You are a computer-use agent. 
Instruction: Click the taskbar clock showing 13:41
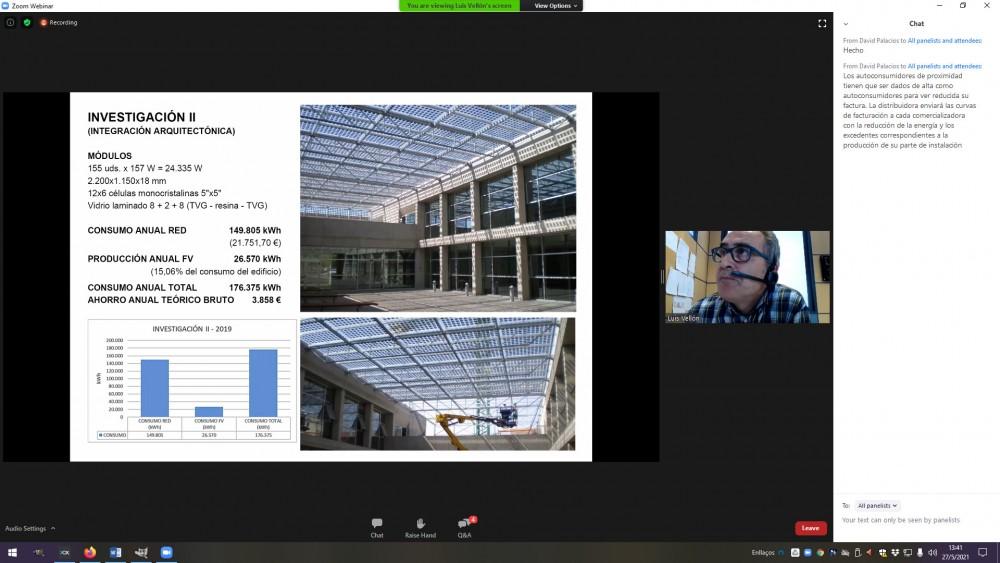click(955, 552)
